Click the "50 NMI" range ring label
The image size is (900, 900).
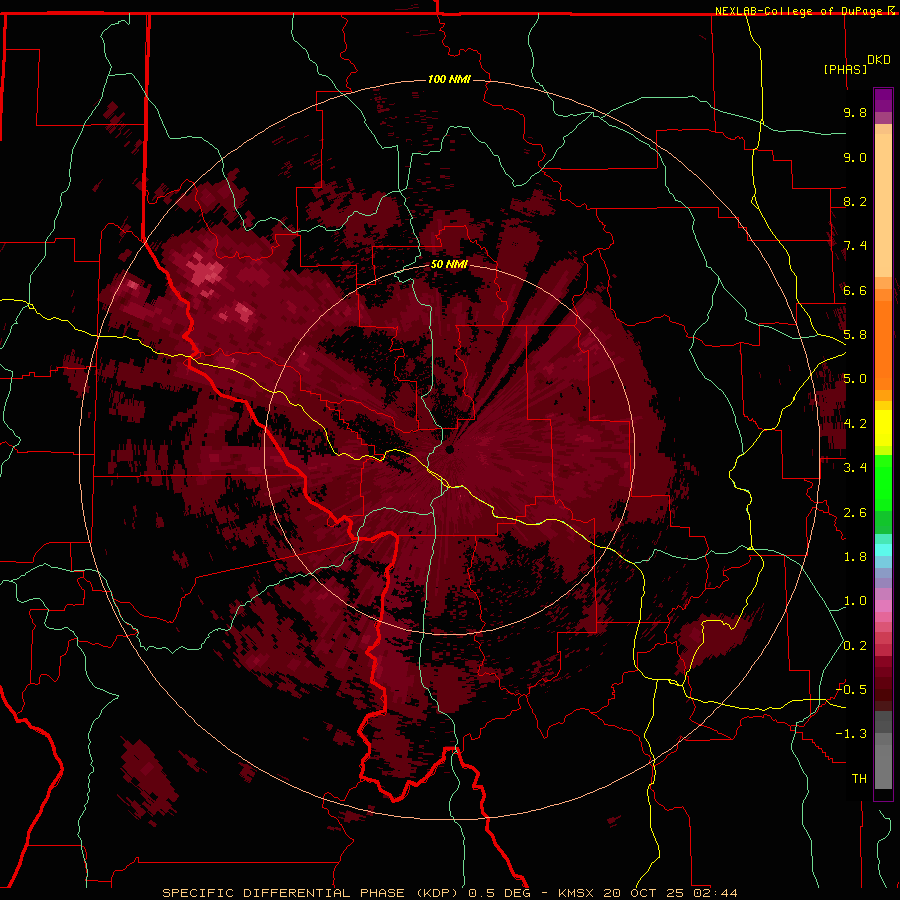pos(449,265)
